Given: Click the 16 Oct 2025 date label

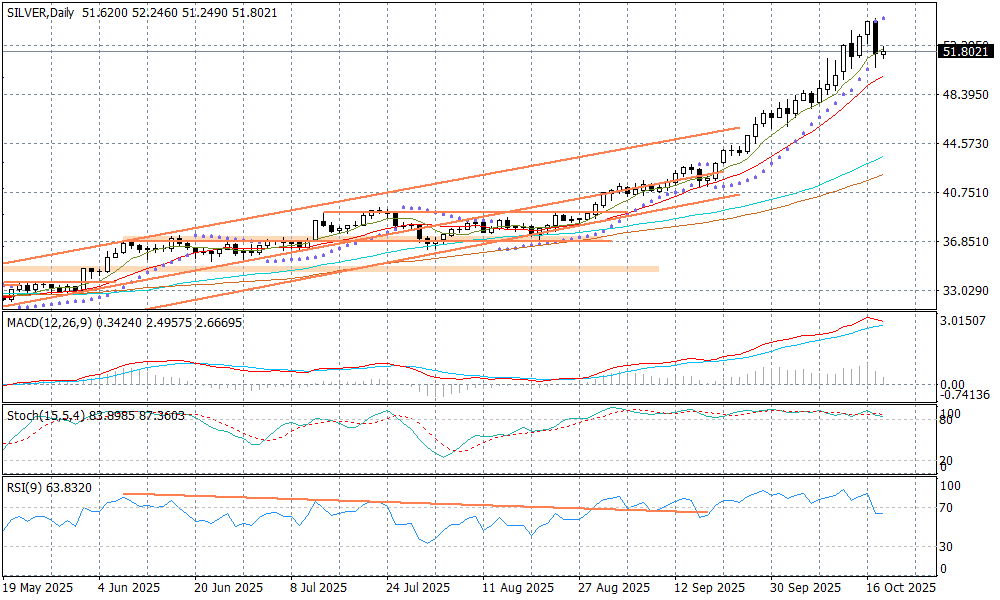Looking at the screenshot, I should [x=899, y=588].
